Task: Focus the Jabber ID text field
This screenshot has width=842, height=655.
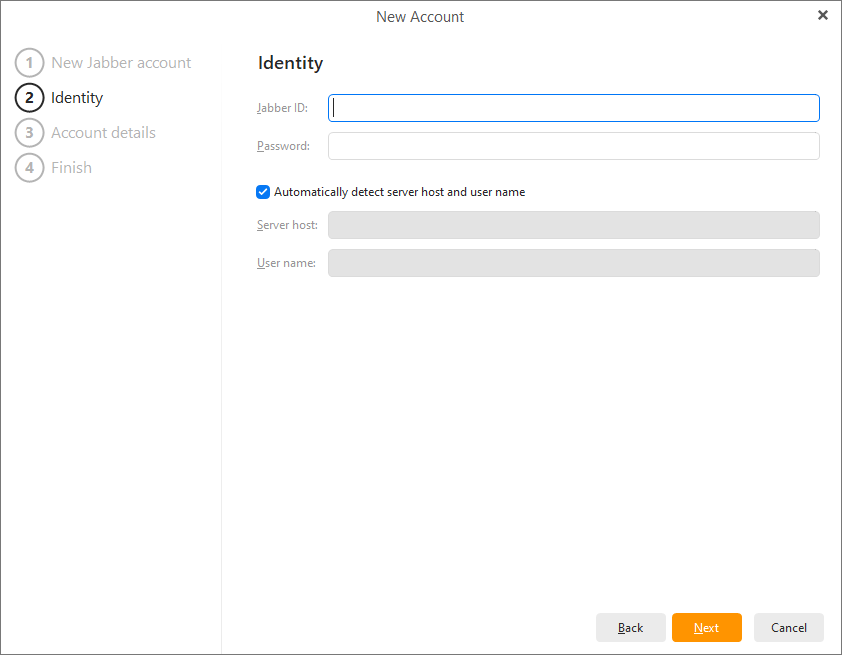Action: [x=573, y=108]
